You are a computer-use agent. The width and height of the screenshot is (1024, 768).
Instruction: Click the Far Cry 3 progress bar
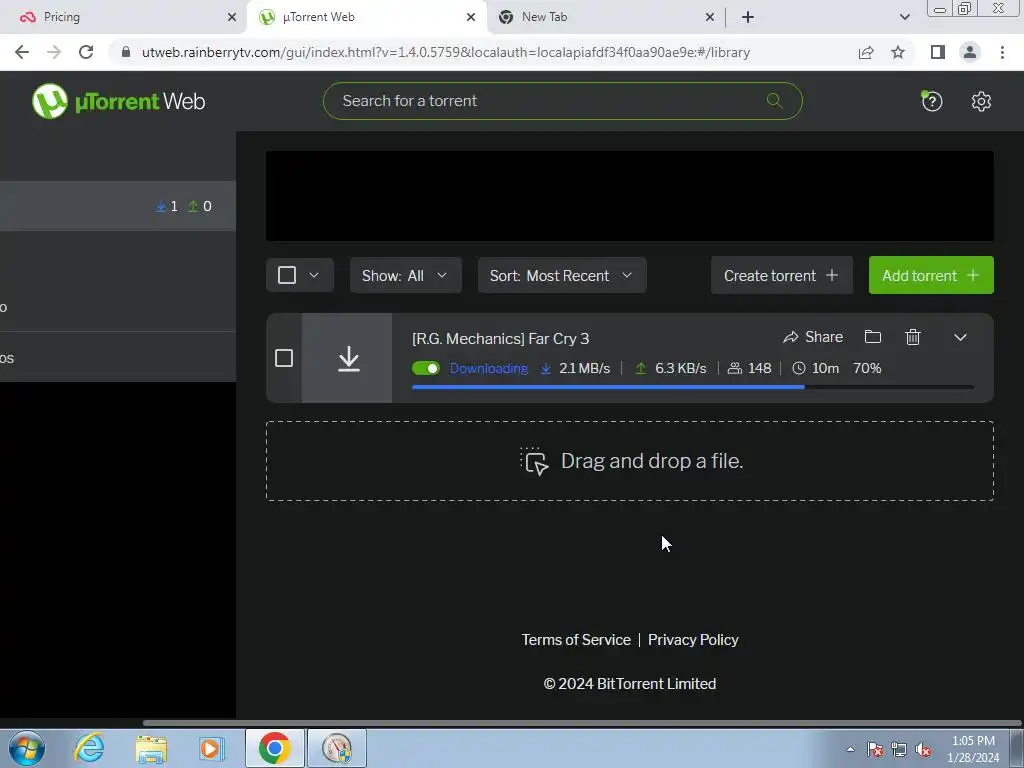click(x=693, y=387)
